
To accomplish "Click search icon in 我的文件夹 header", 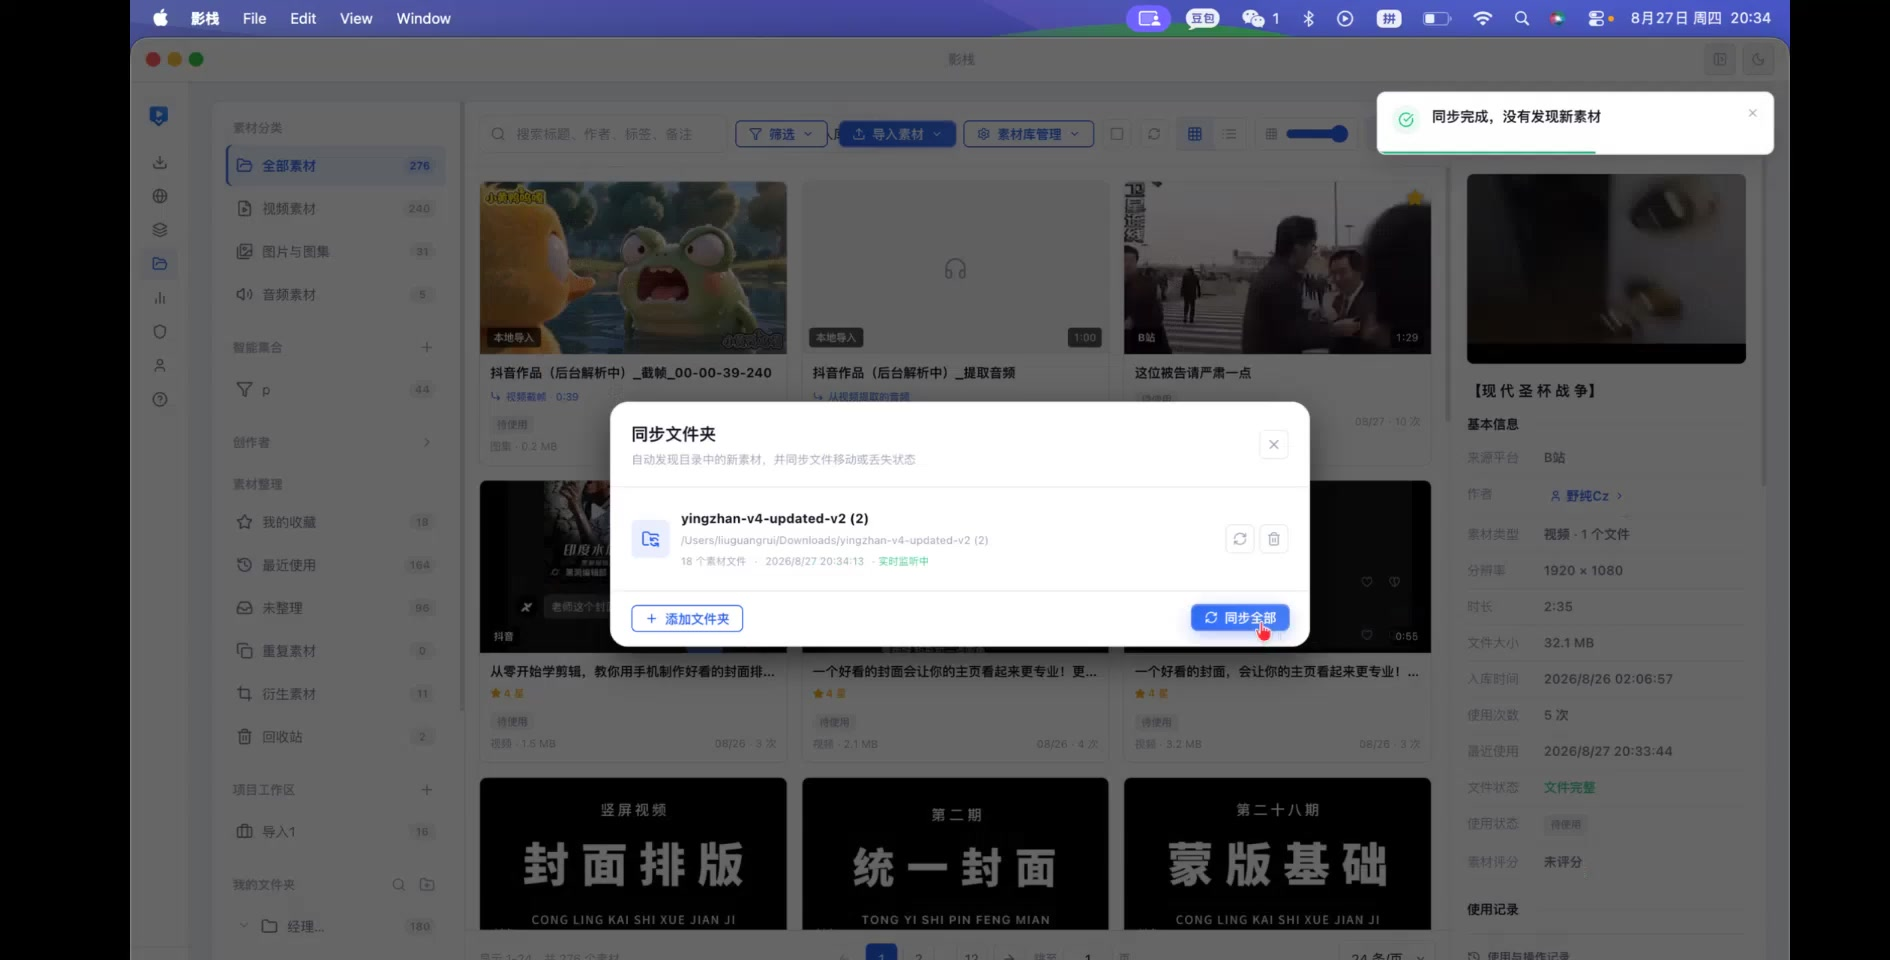I will click(x=398, y=885).
